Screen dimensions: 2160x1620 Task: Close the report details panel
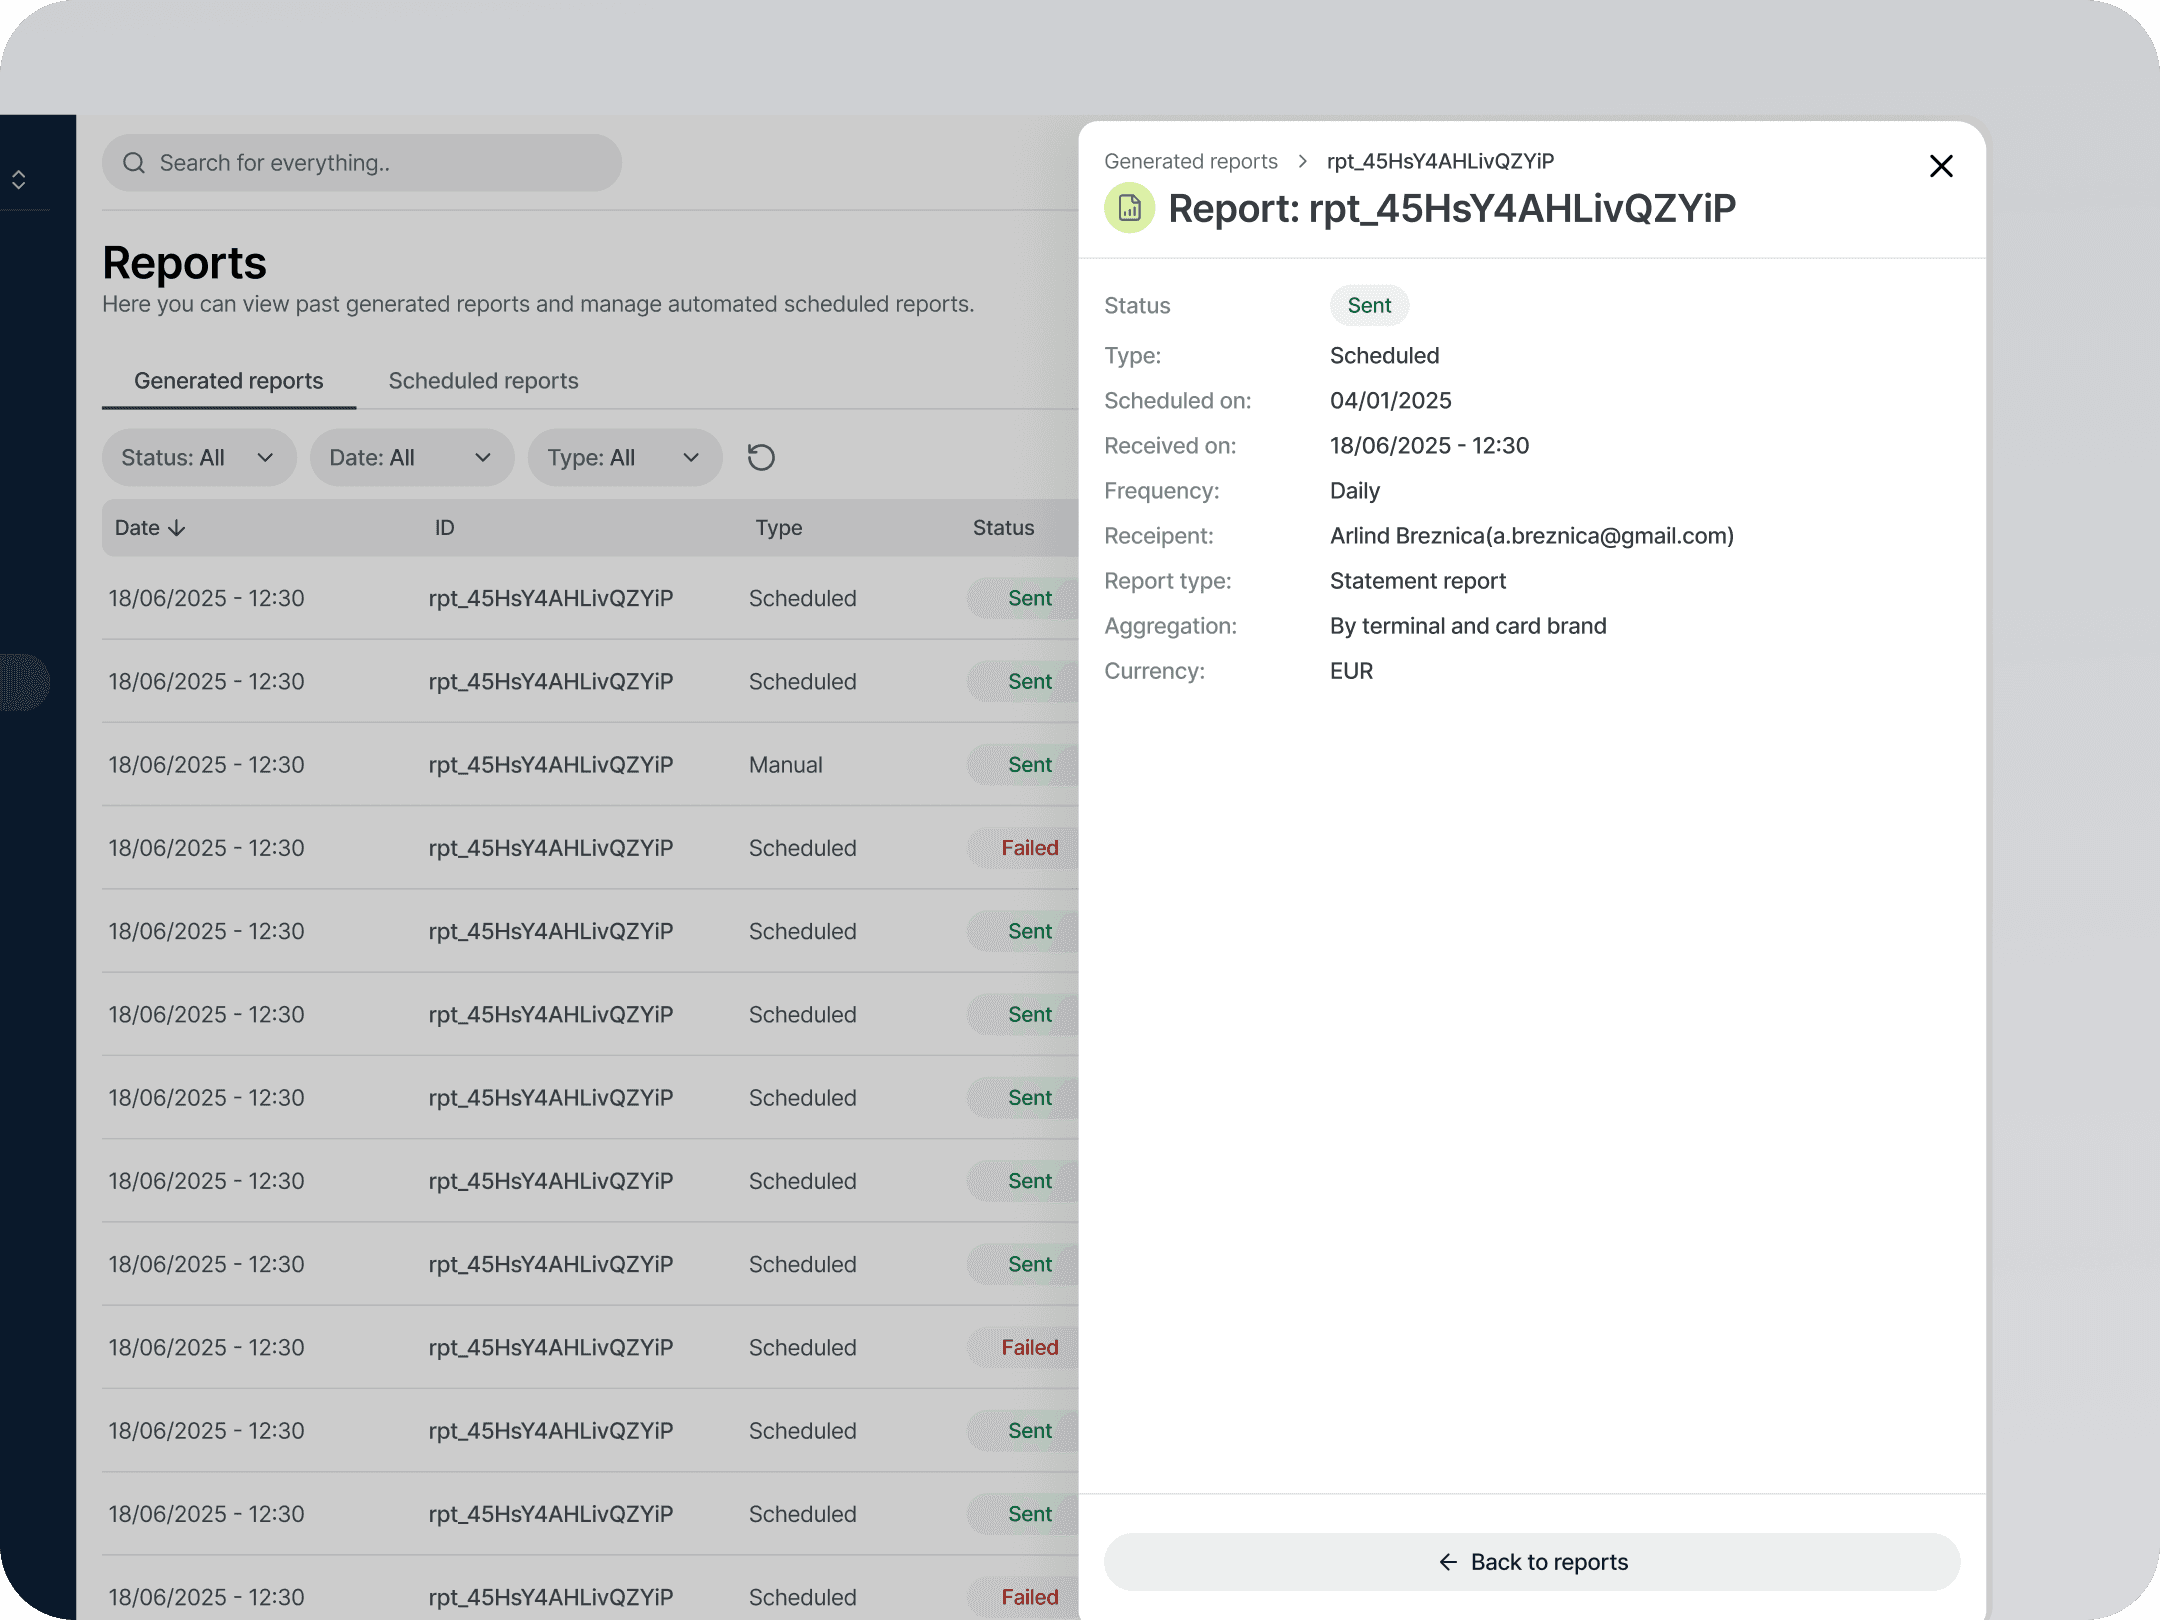pyautogui.click(x=1940, y=166)
